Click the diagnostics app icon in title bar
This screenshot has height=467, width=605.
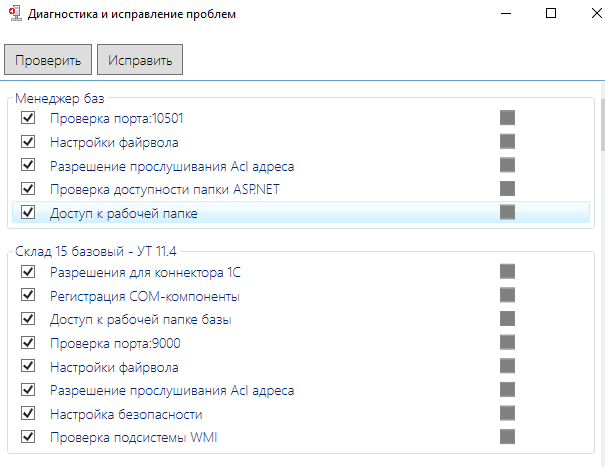pyautogui.click(x=15, y=14)
